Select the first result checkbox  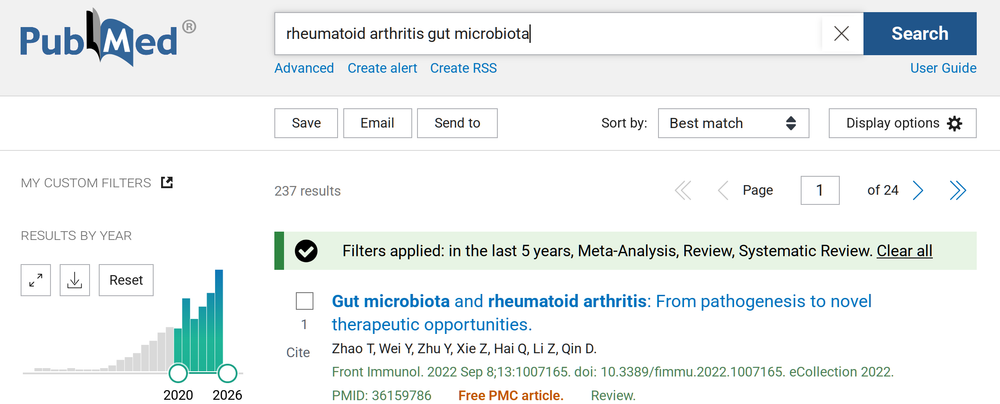[305, 301]
